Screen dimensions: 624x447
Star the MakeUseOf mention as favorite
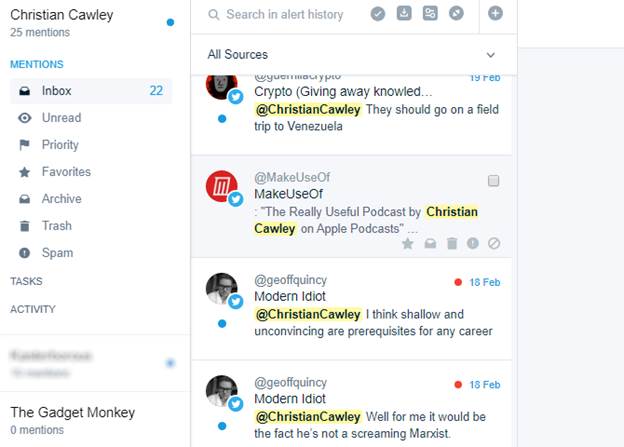pyautogui.click(x=408, y=243)
